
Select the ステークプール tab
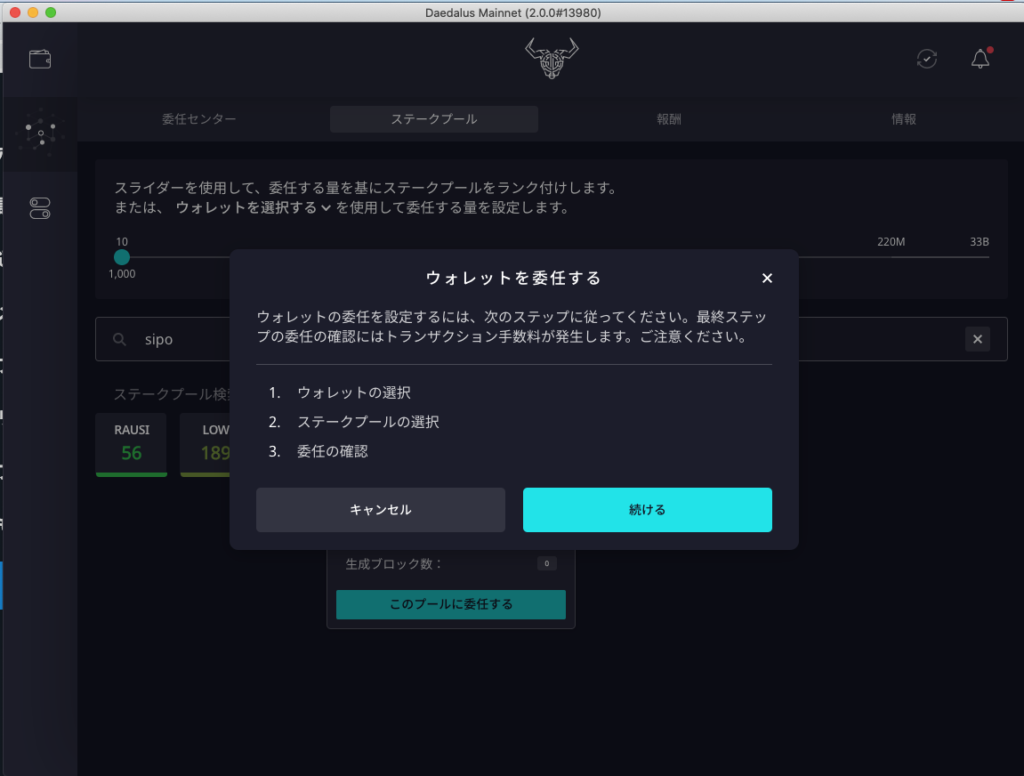click(x=434, y=119)
